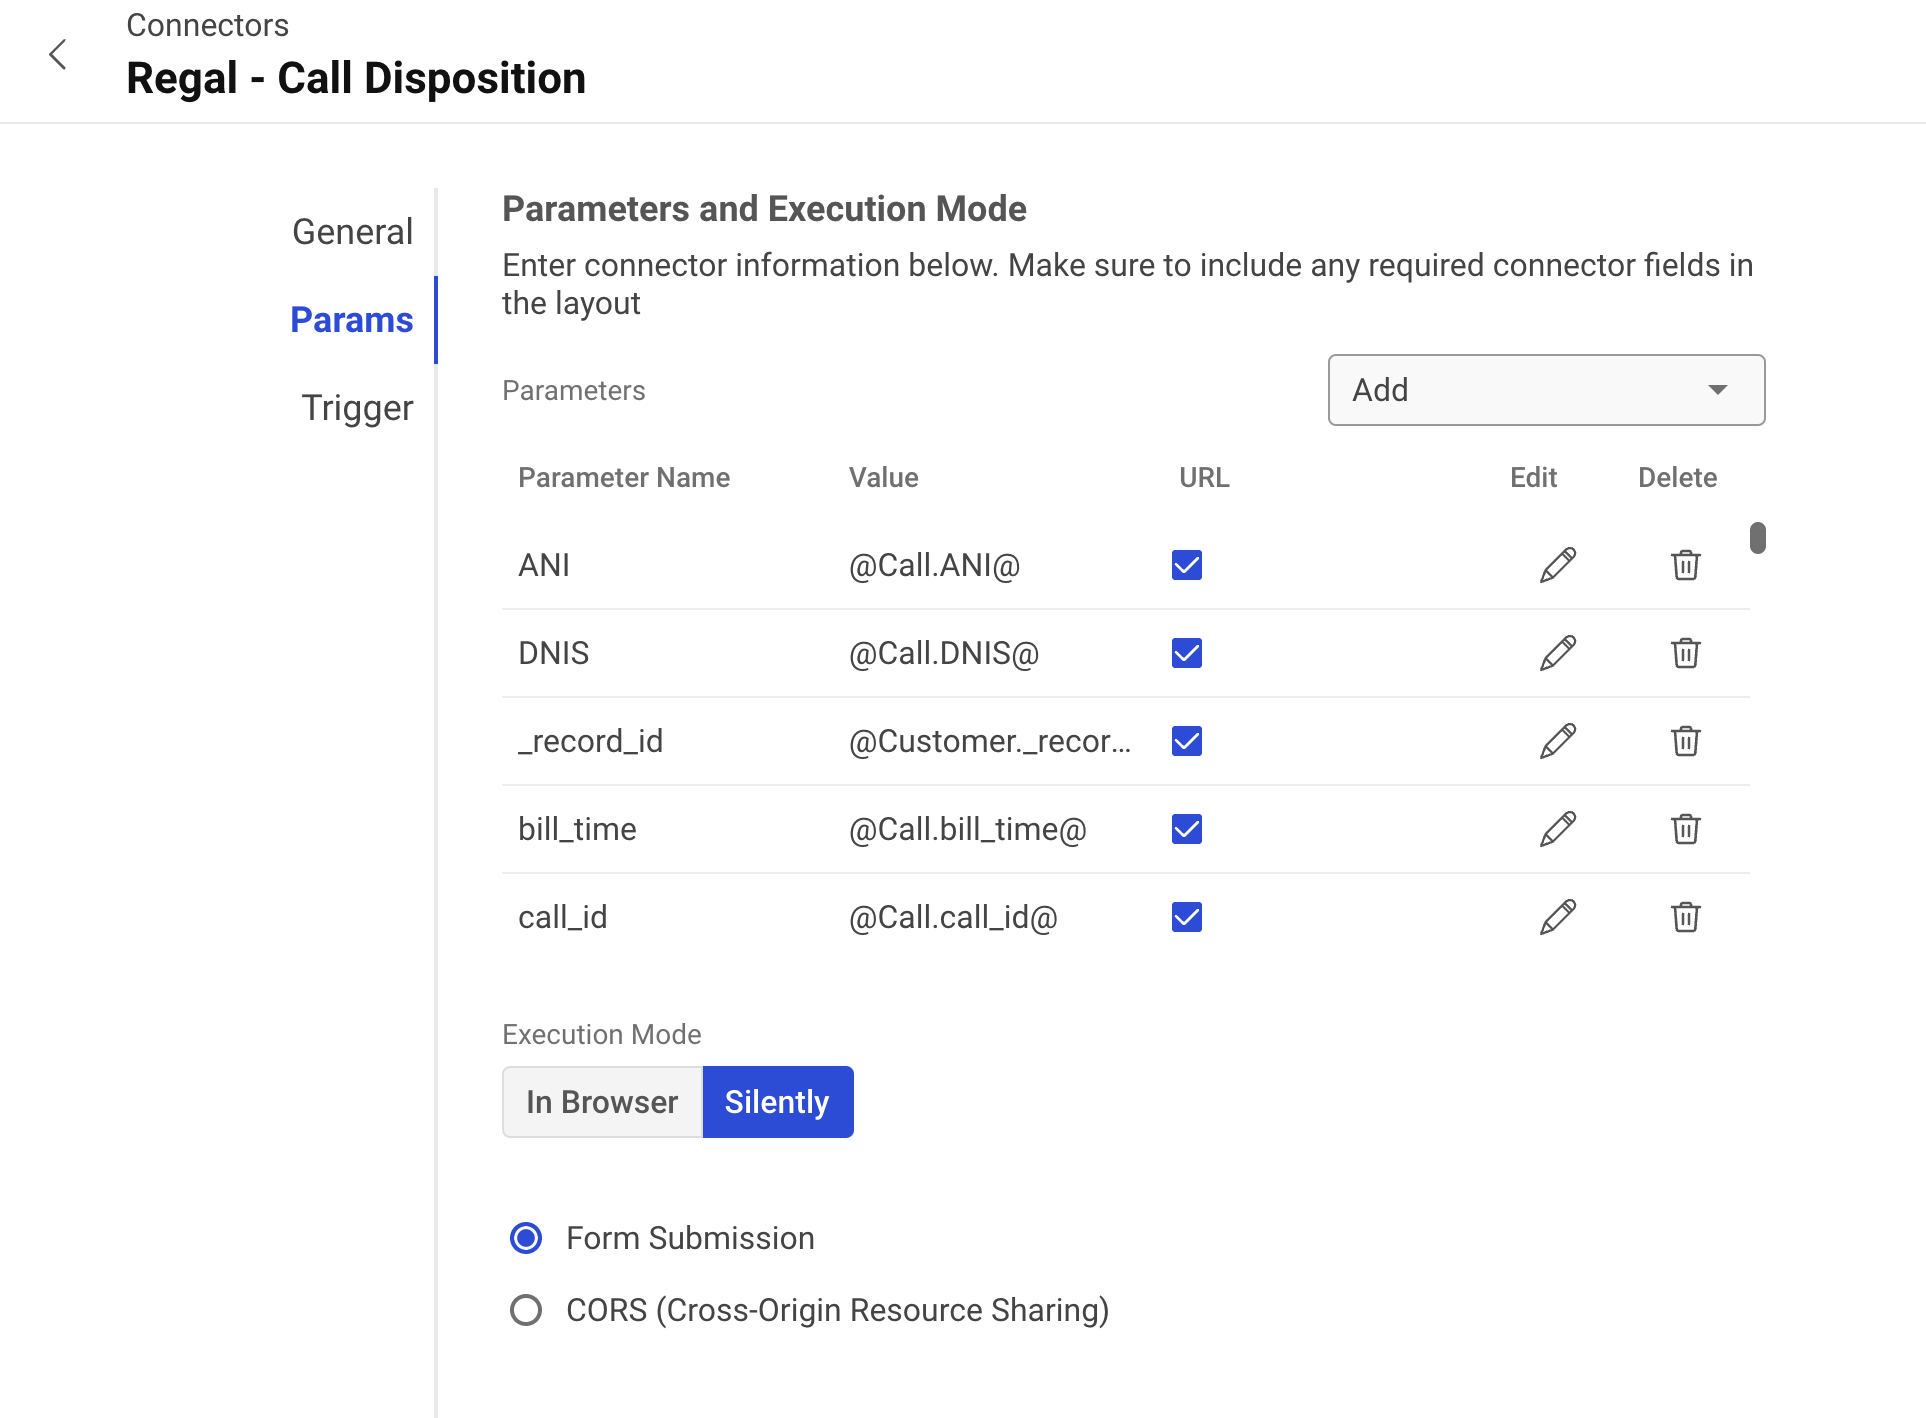Click the bill_time parameter name
Image resolution: width=1926 pixels, height=1418 pixels.
click(x=577, y=829)
